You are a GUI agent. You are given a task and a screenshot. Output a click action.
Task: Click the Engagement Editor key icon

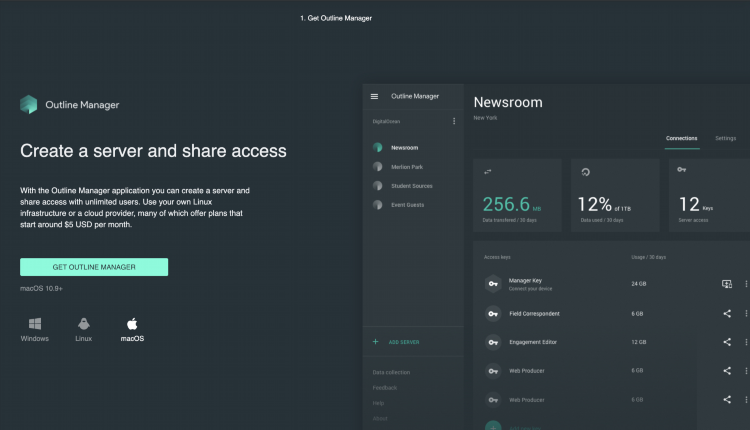pyautogui.click(x=493, y=342)
